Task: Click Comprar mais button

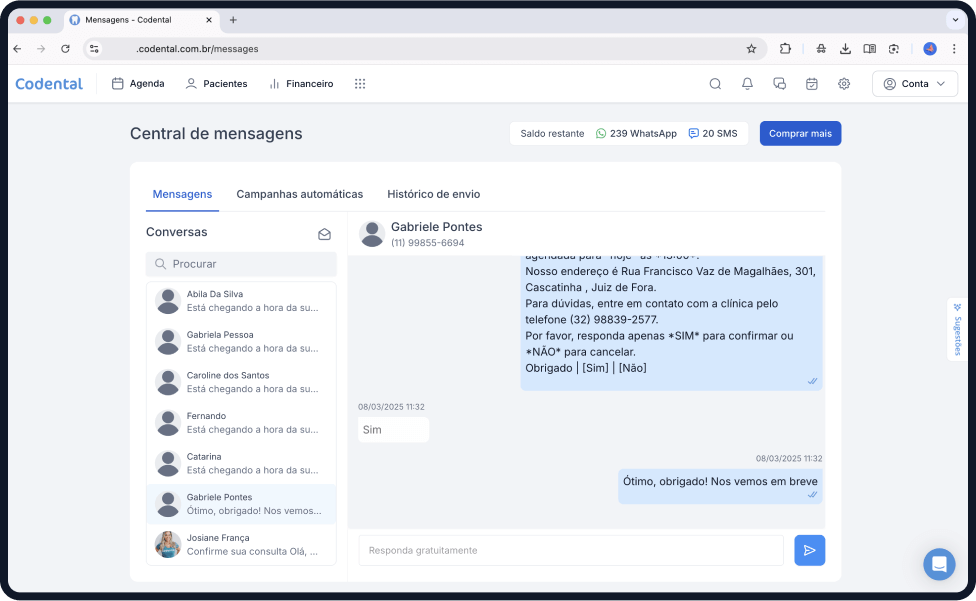Action: (x=800, y=133)
